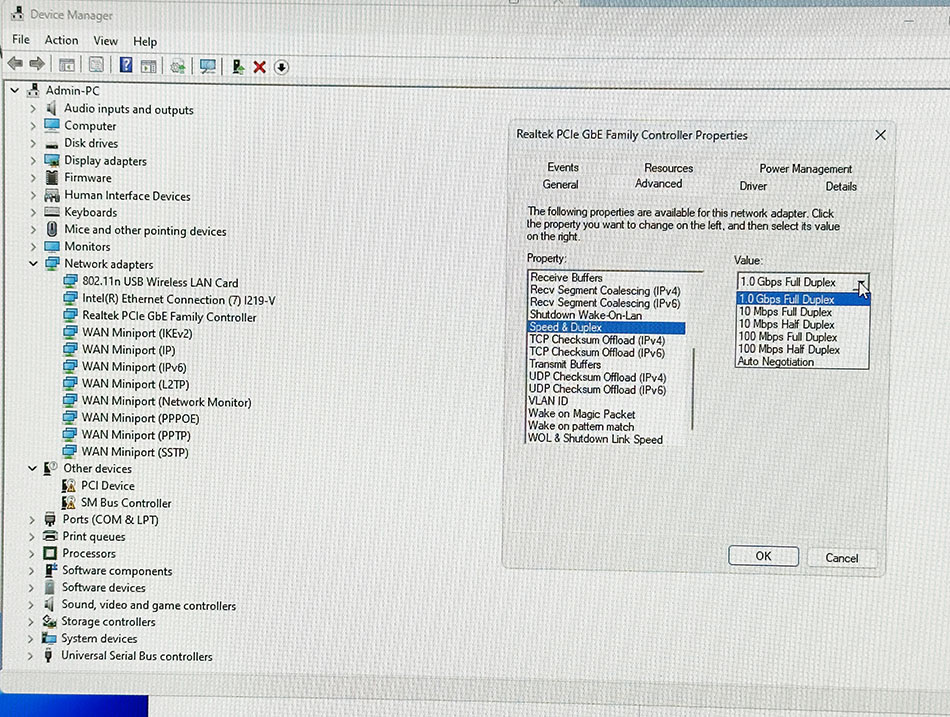The width and height of the screenshot is (950, 717).
Task: Click the Intel(R) Ethernet Connection adapter icon
Action: (x=71, y=299)
